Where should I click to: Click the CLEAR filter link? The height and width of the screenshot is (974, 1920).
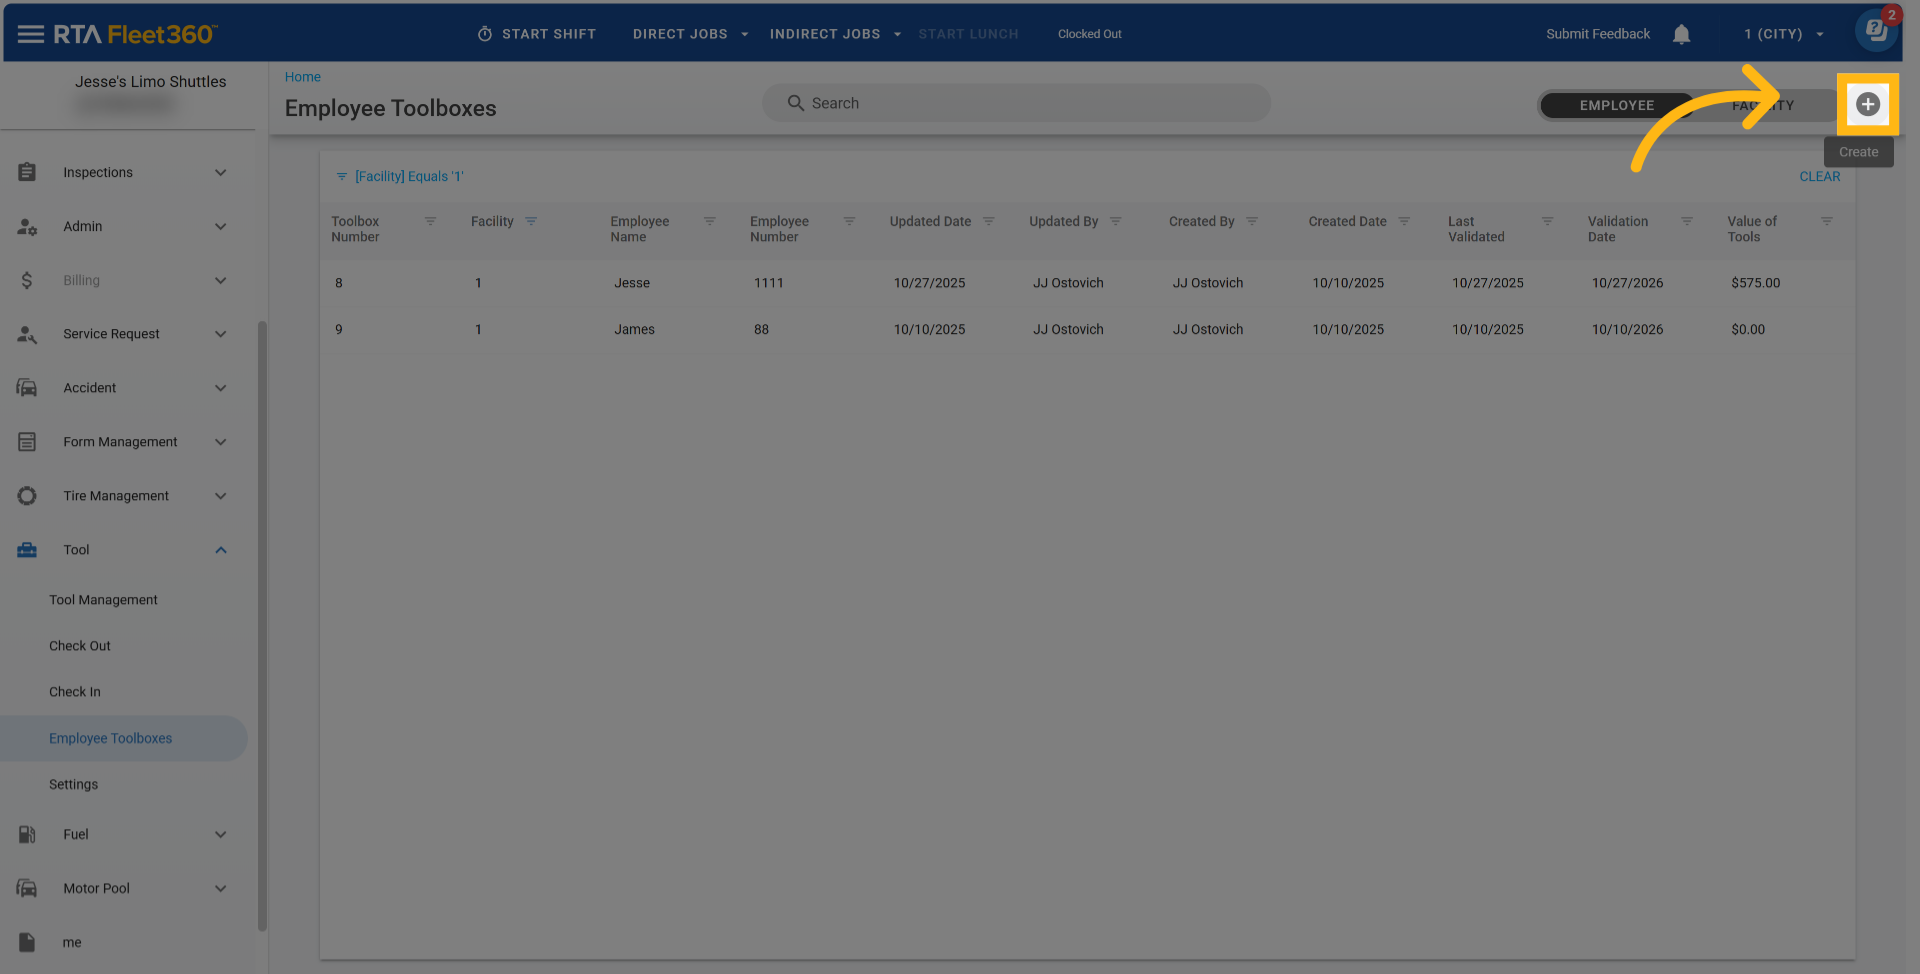[x=1819, y=176]
